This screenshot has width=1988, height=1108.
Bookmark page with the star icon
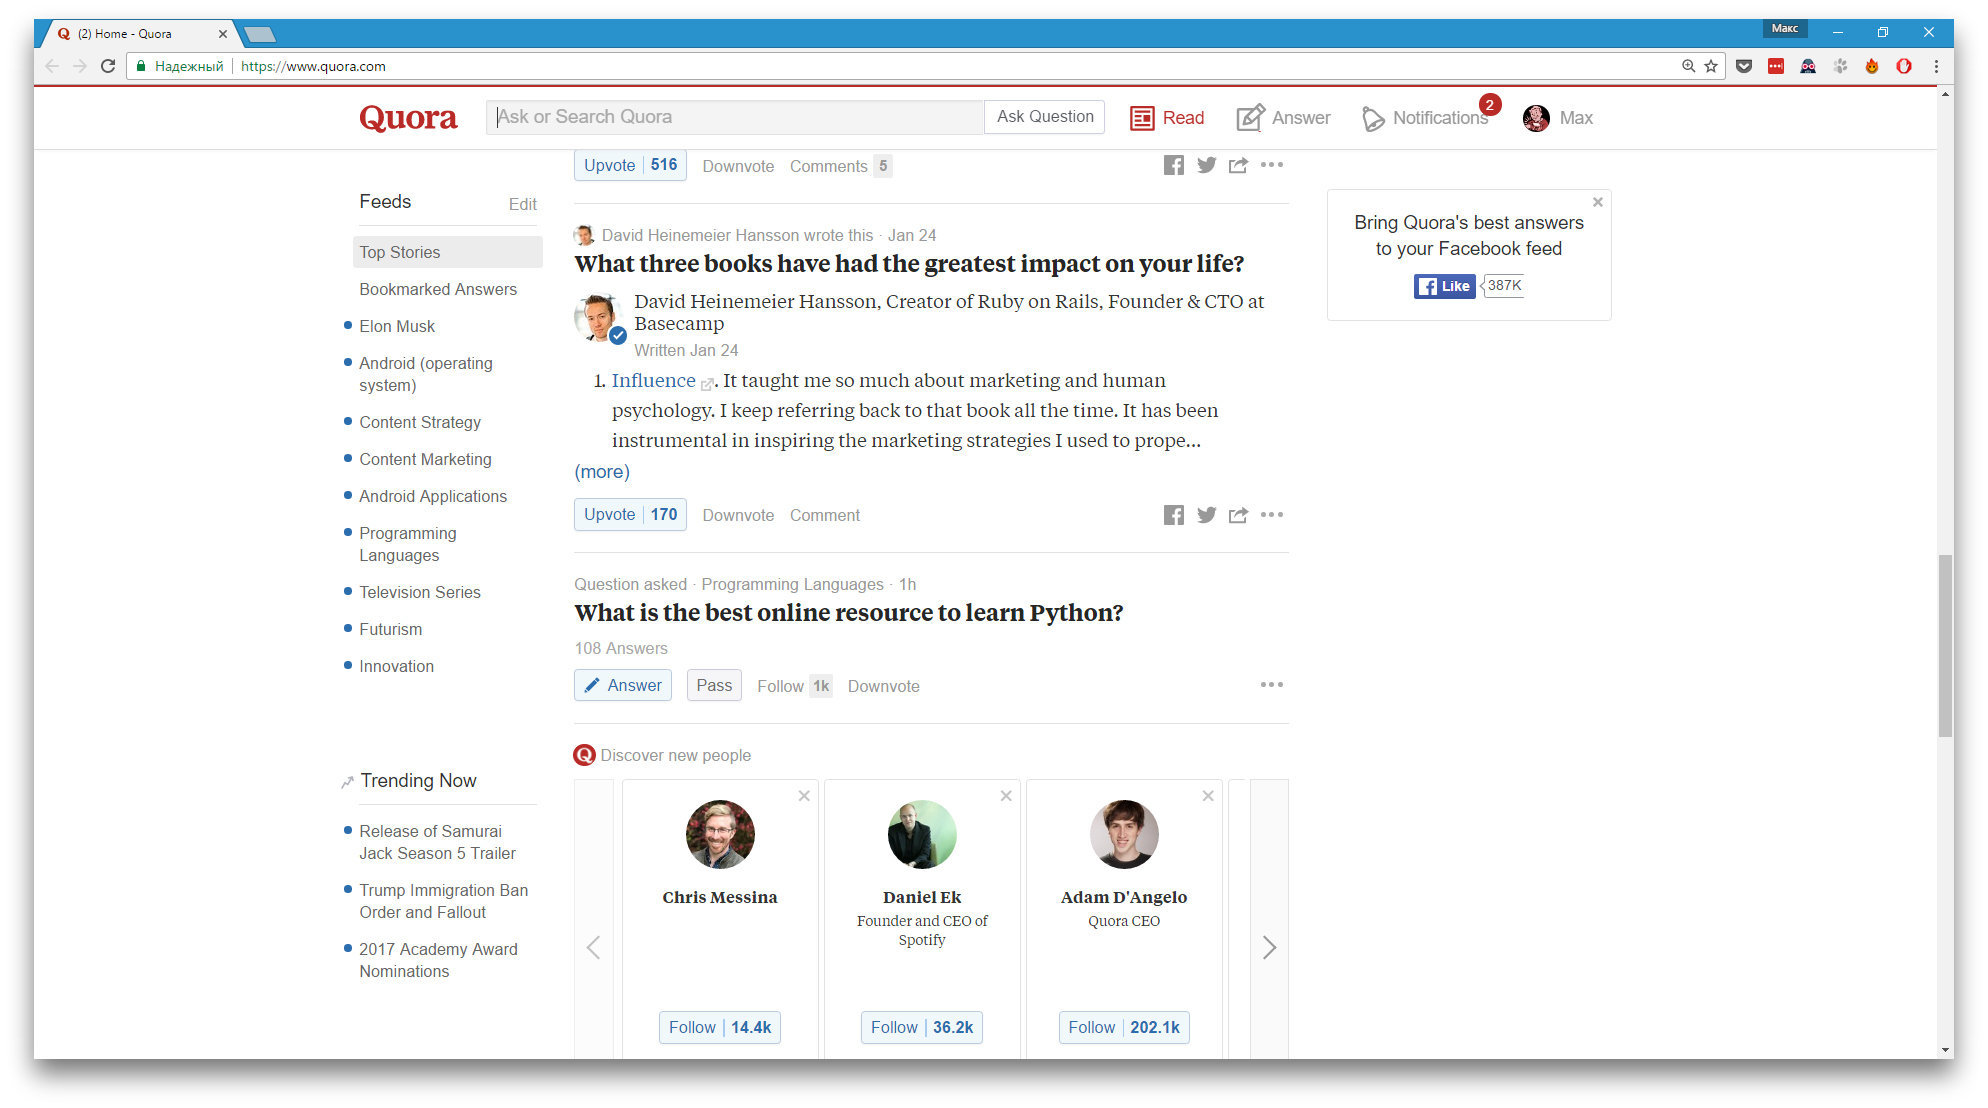[1711, 66]
